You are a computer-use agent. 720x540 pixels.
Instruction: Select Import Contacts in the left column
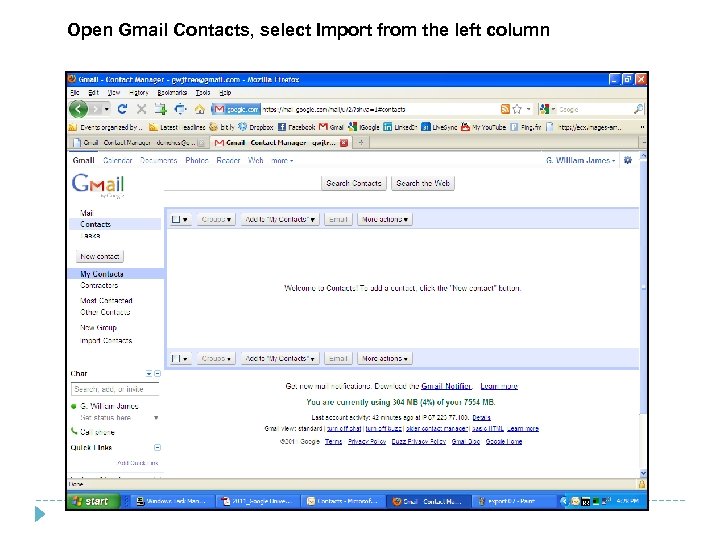[106, 340]
